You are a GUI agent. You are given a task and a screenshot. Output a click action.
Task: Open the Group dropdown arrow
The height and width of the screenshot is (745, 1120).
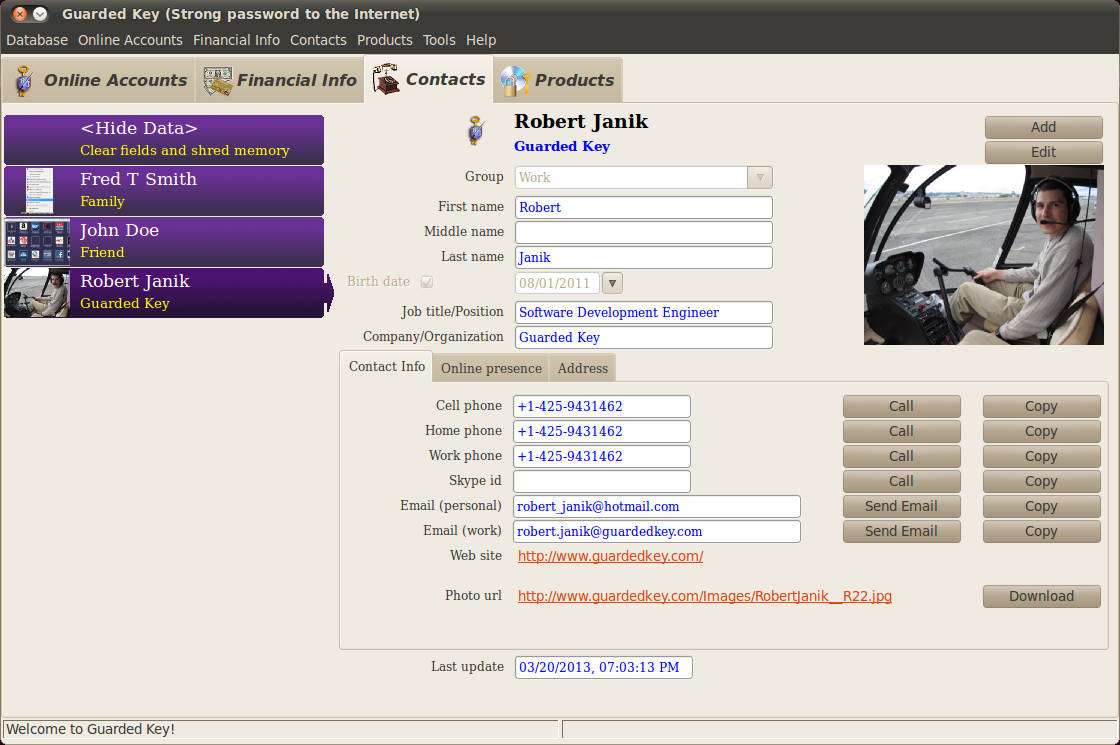(760, 177)
